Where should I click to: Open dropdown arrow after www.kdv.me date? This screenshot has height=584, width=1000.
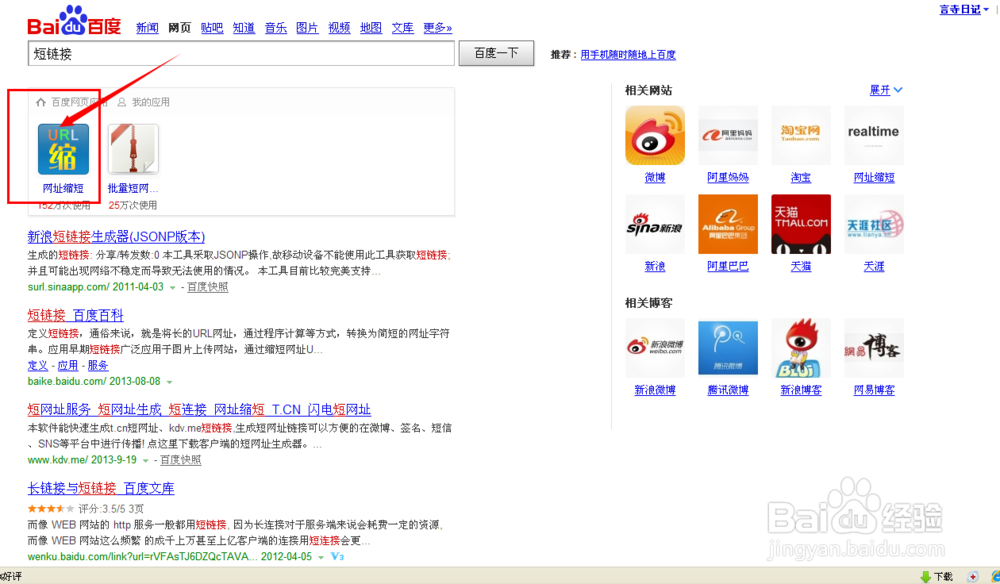pyautogui.click(x=145, y=460)
